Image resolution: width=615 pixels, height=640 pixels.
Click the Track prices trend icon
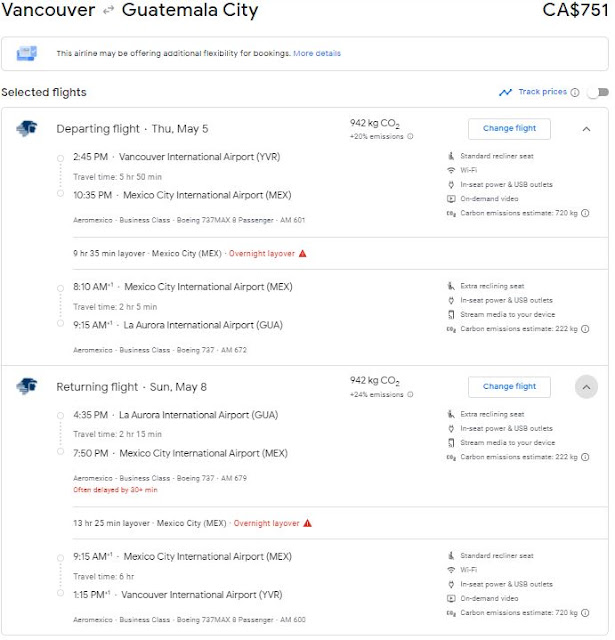click(505, 92)
